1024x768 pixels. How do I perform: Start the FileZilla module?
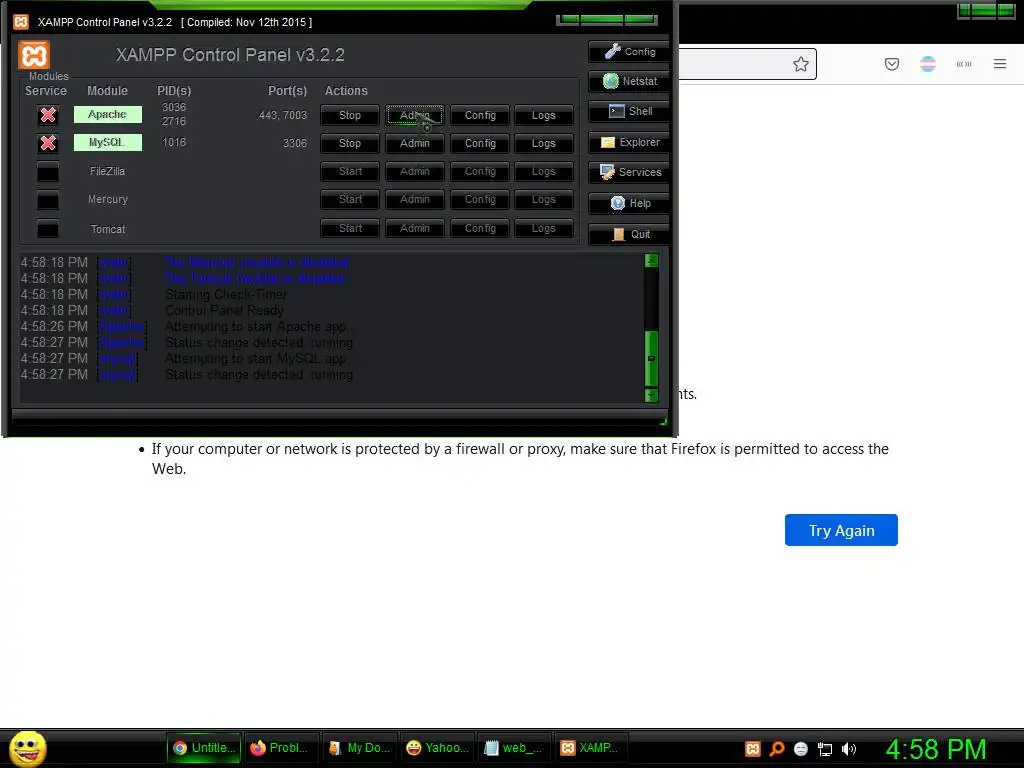pyautogui.click(x=350, y=171)
